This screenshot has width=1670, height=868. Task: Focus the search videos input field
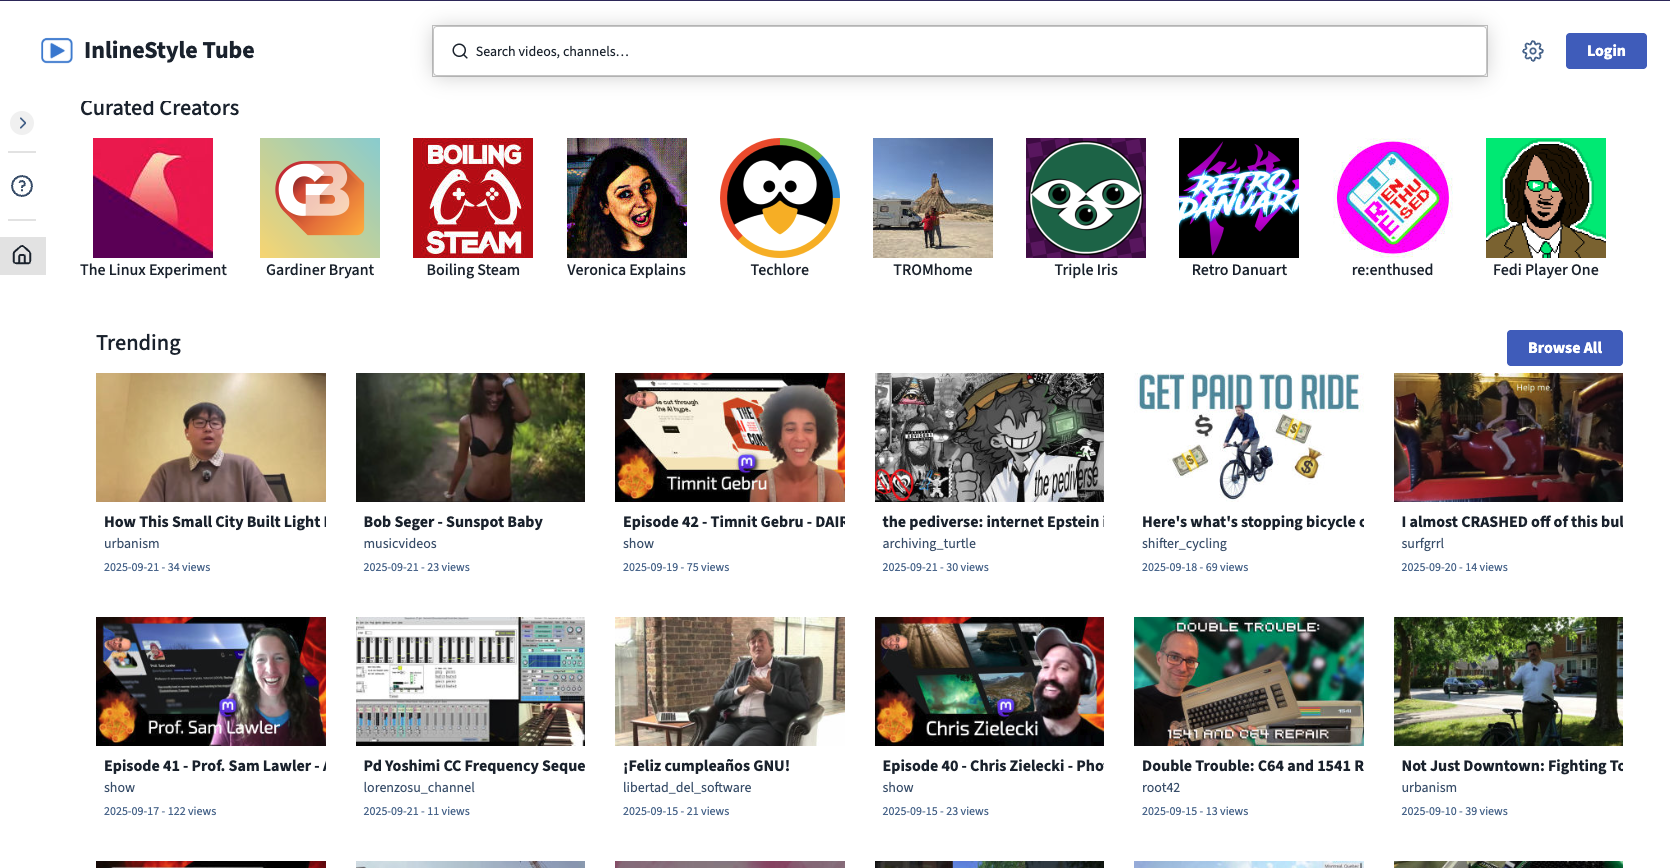(x=960, y=51)
